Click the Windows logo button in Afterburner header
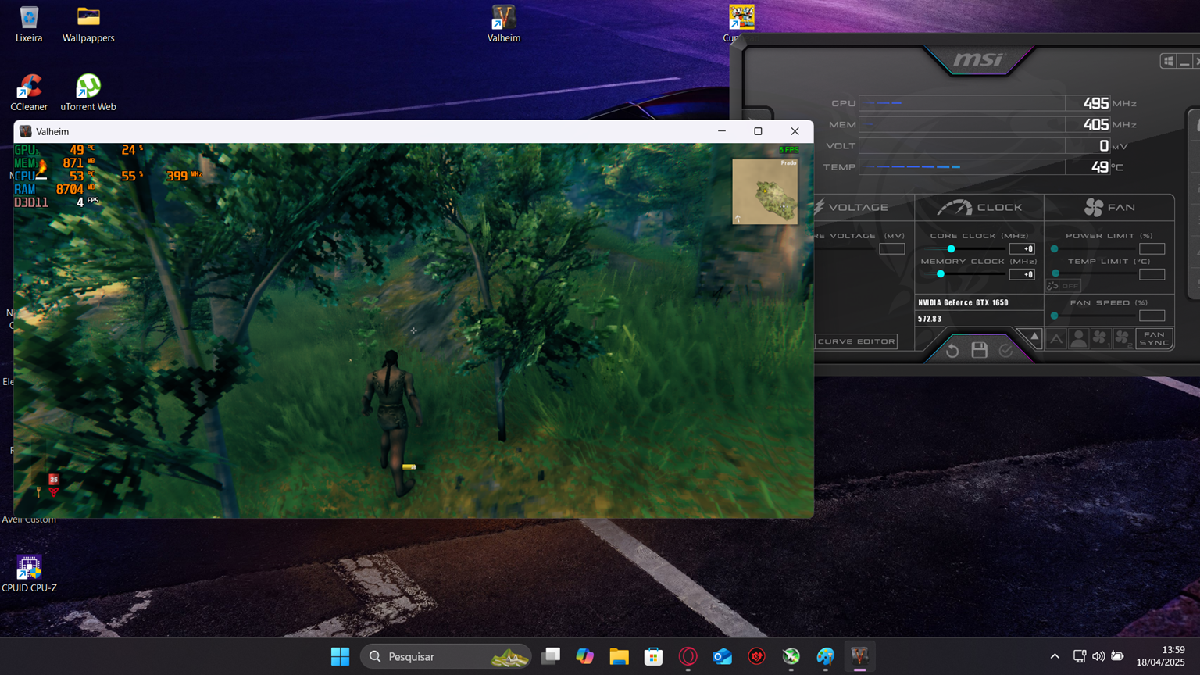 1167,62
